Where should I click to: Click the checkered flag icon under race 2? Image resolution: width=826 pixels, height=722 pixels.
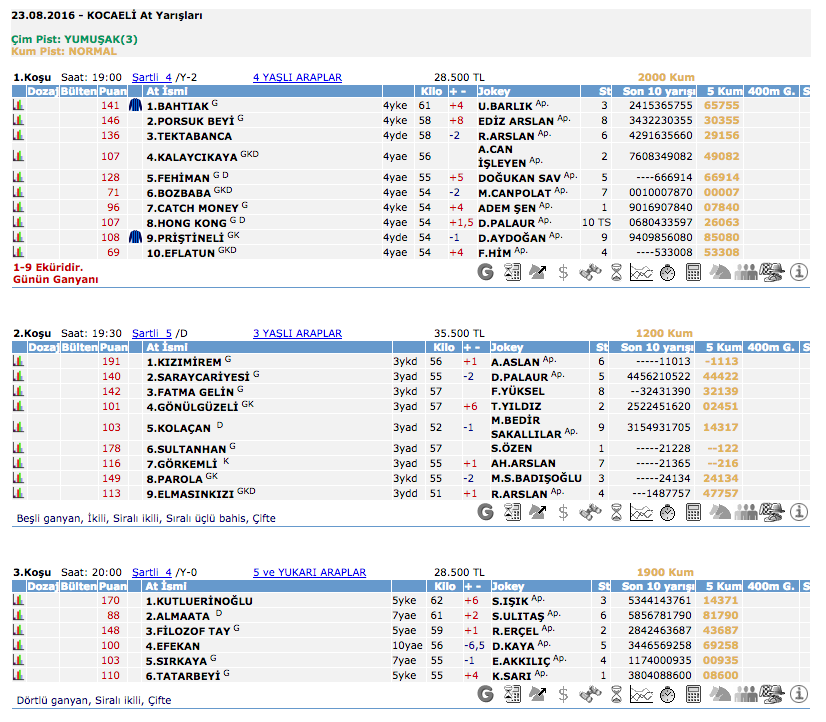coord(772,511)
